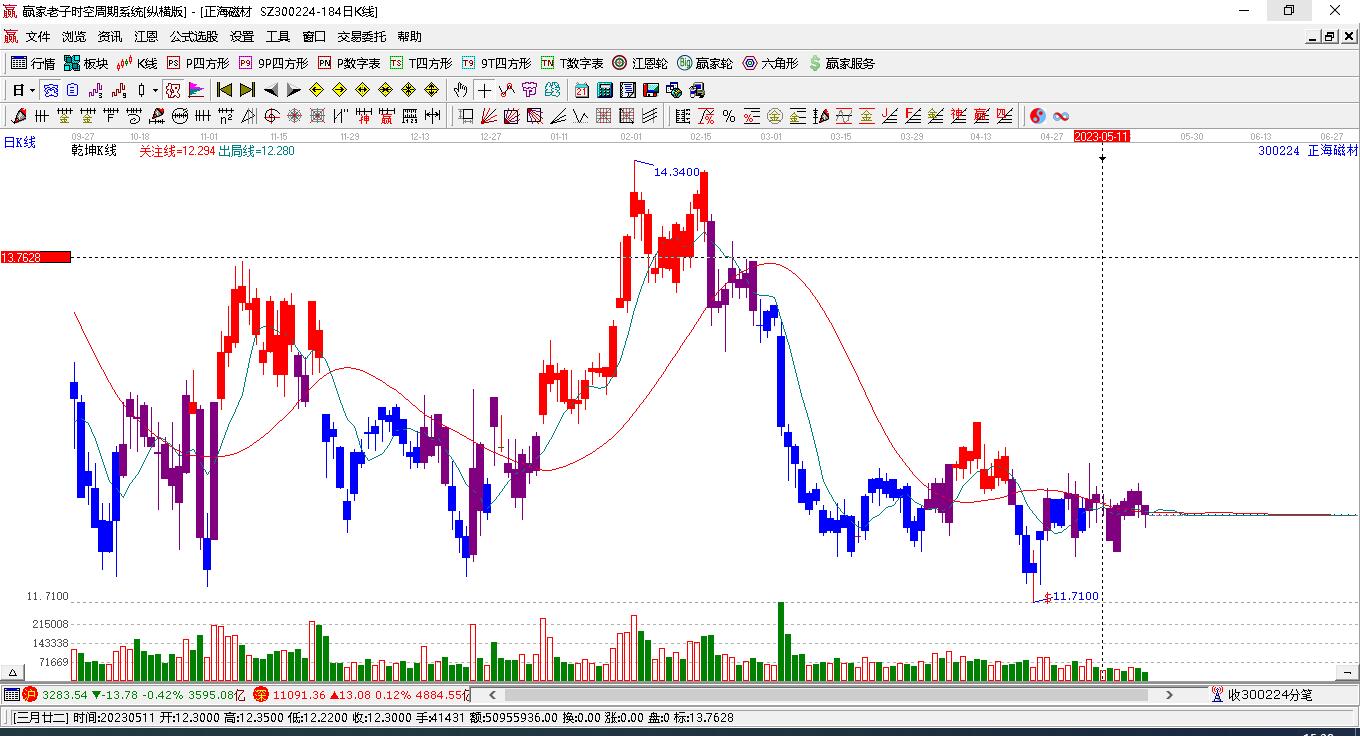Screen dimensions: 1360x736
Task: Open the 文件 menu
Action: click(x=38, y=37)
